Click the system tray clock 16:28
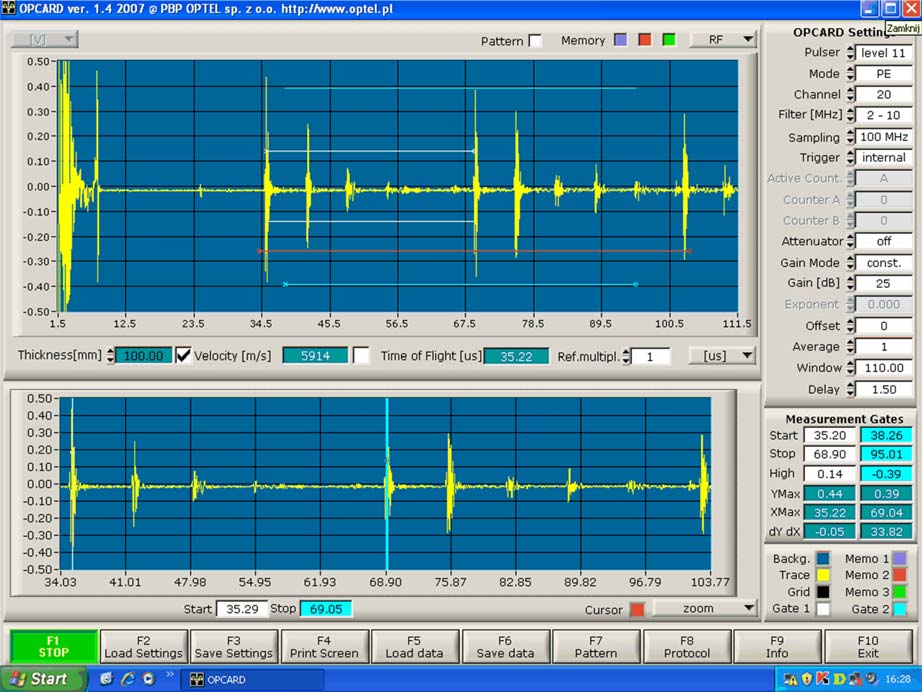 click(897, 679)
